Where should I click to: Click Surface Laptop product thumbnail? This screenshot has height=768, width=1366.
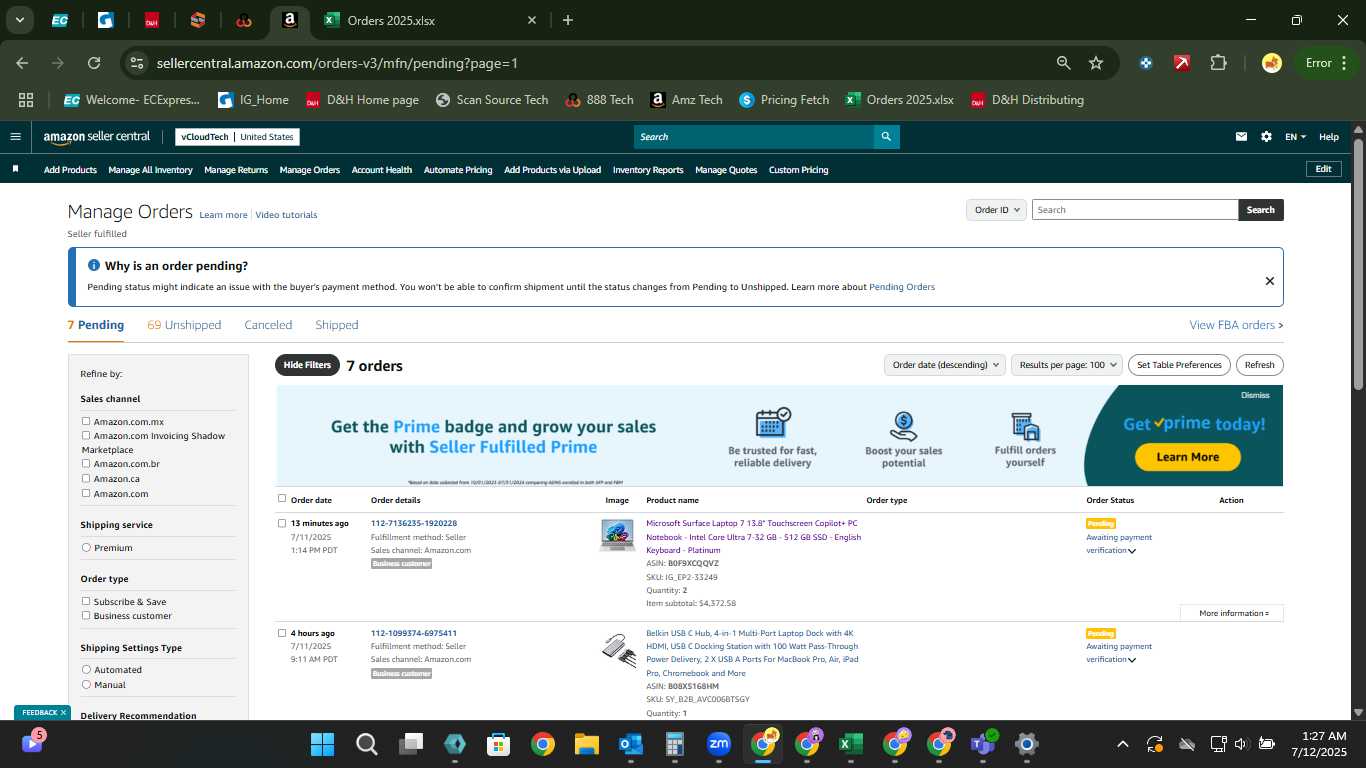tap(617, 535)
